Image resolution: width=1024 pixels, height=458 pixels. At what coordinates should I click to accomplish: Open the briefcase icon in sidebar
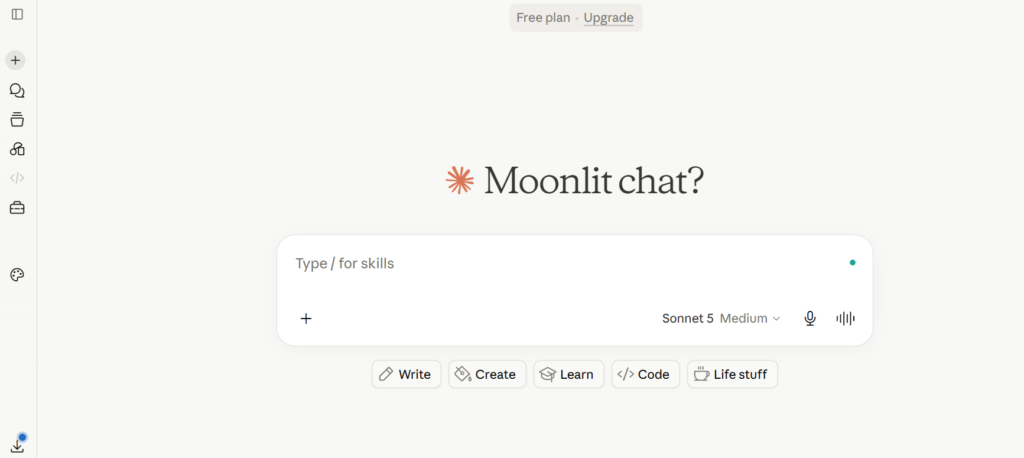[17, 208]
